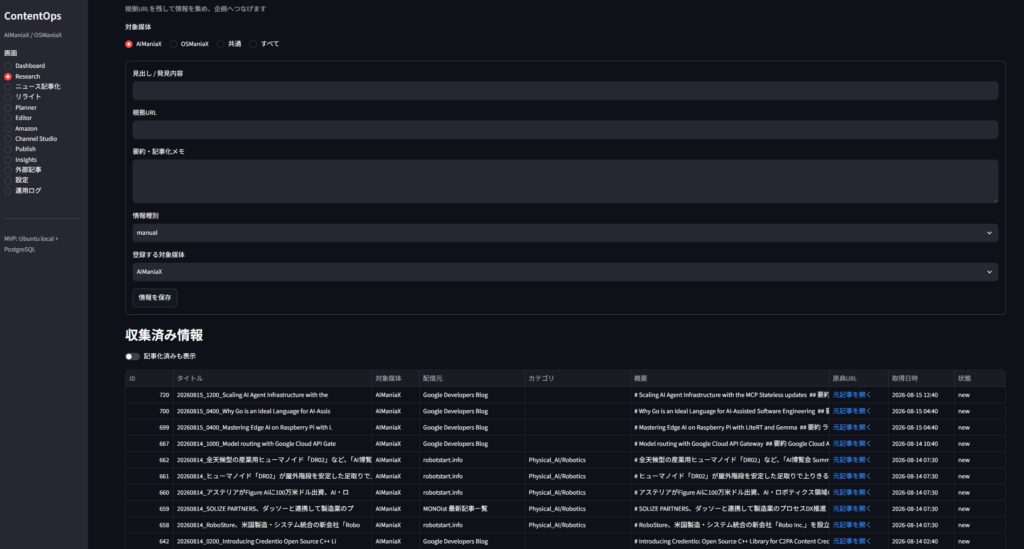Click the 対象媒体 column header in table
The width and height of the screenshot is (1024, 549).
pyautogui.click(x=395, y=379)
